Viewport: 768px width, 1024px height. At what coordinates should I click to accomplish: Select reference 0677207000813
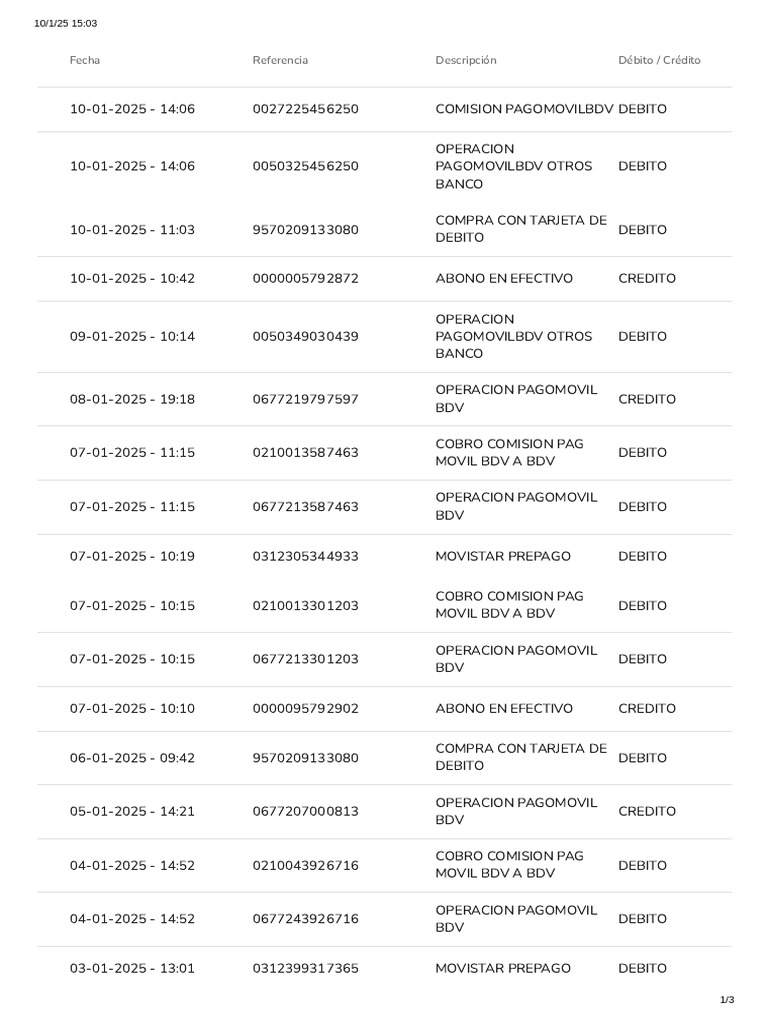pyautogui.click(x=305, y=812)
